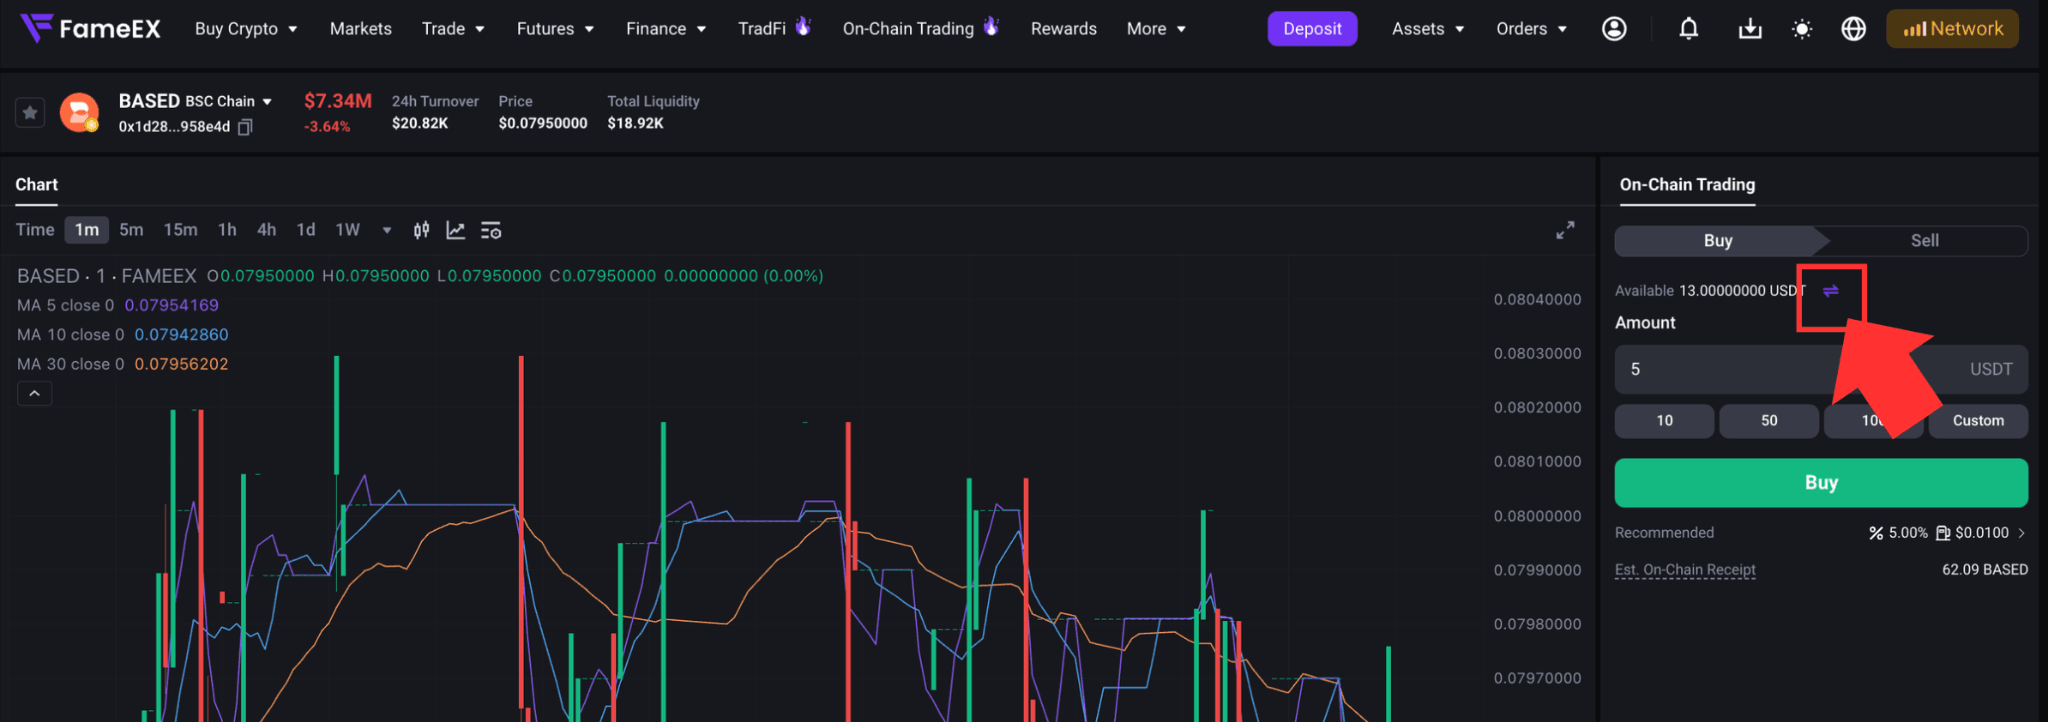Viewport: 2048px width, 722px height.
Task: Click the MA 5 close value 0.07954169
Action: click(x=171, y=305)
